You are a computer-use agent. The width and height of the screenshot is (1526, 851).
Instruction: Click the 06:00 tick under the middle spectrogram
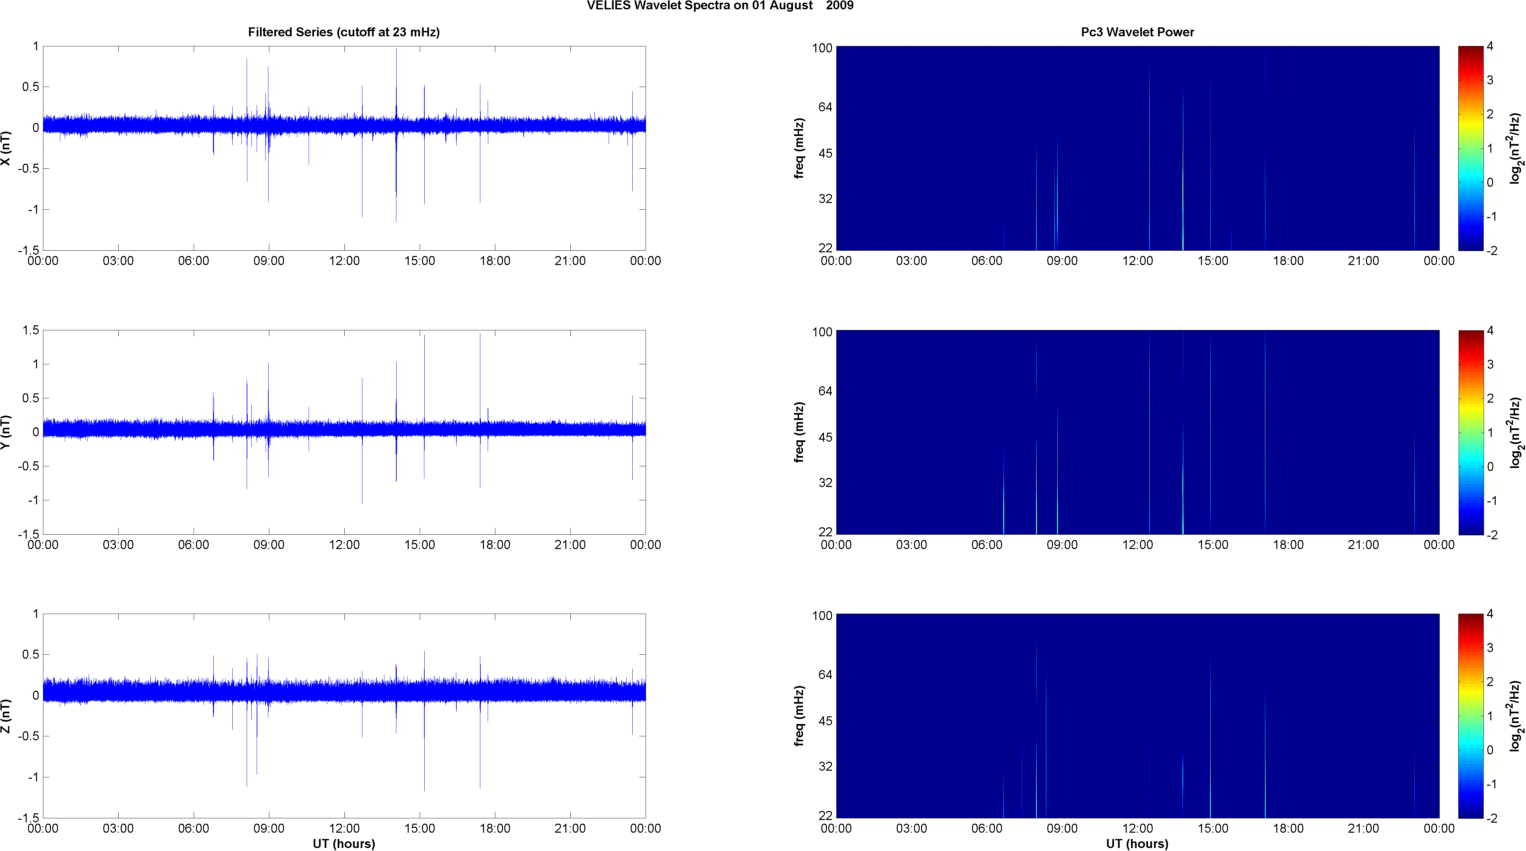click(986, 545)
